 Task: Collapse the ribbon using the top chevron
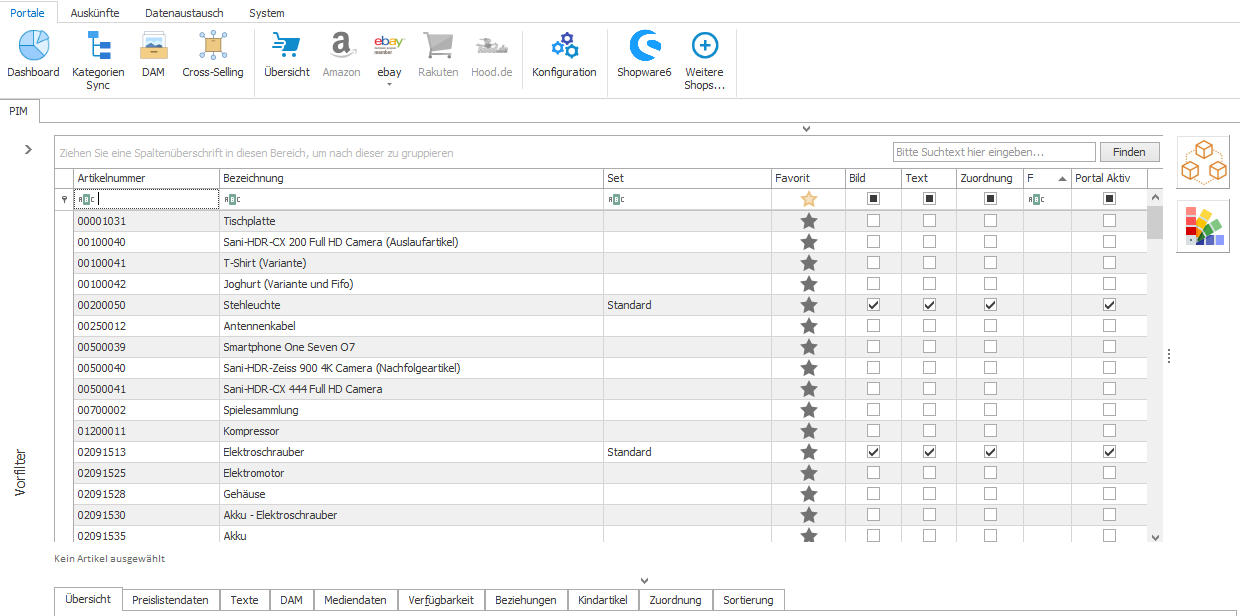806,129
